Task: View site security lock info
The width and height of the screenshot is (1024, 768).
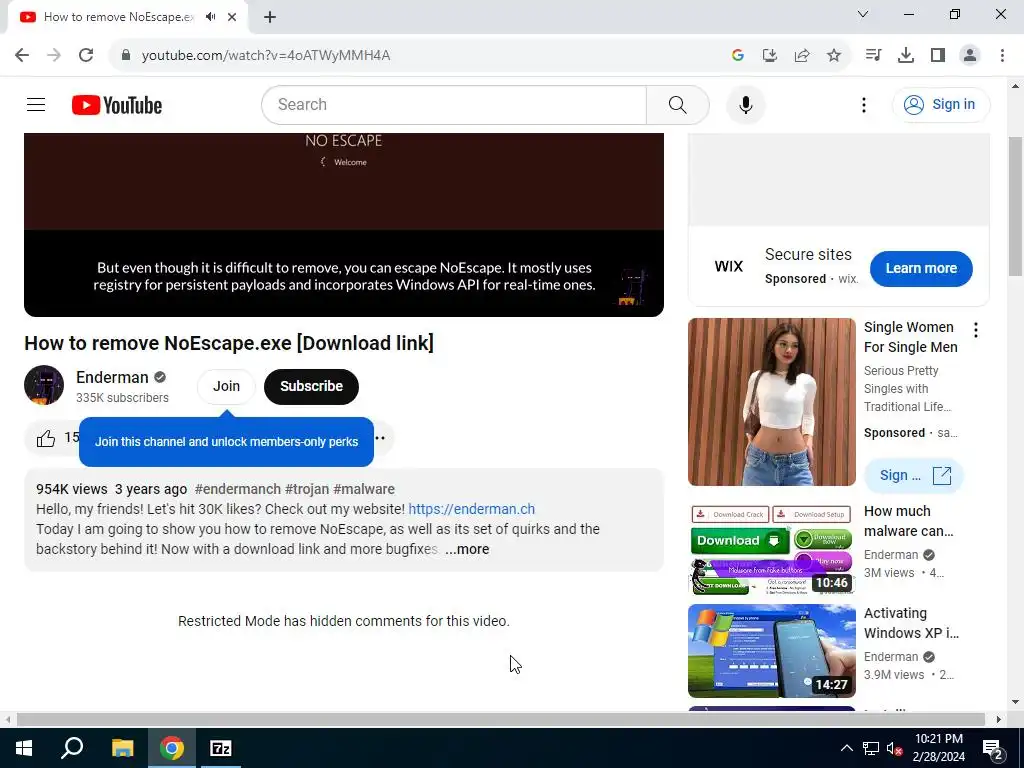Action: point(126,55)
